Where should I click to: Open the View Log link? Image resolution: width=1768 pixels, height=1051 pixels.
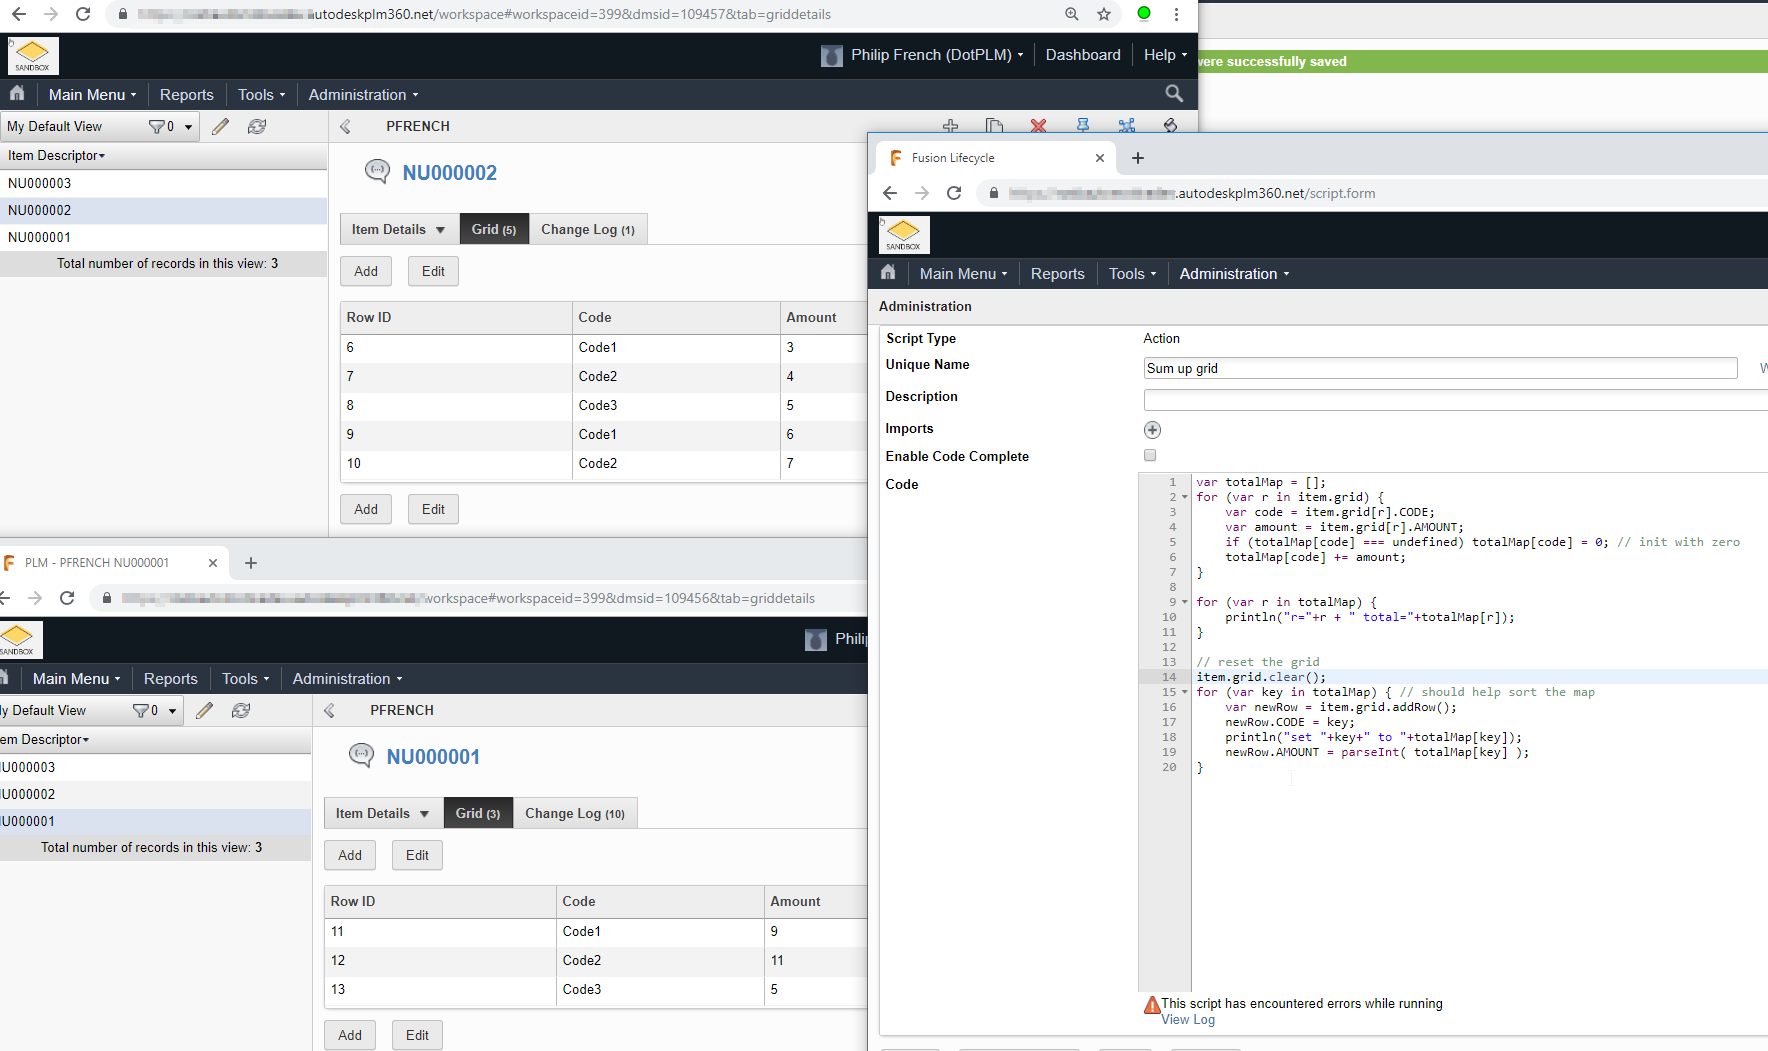point(1188,1020)
